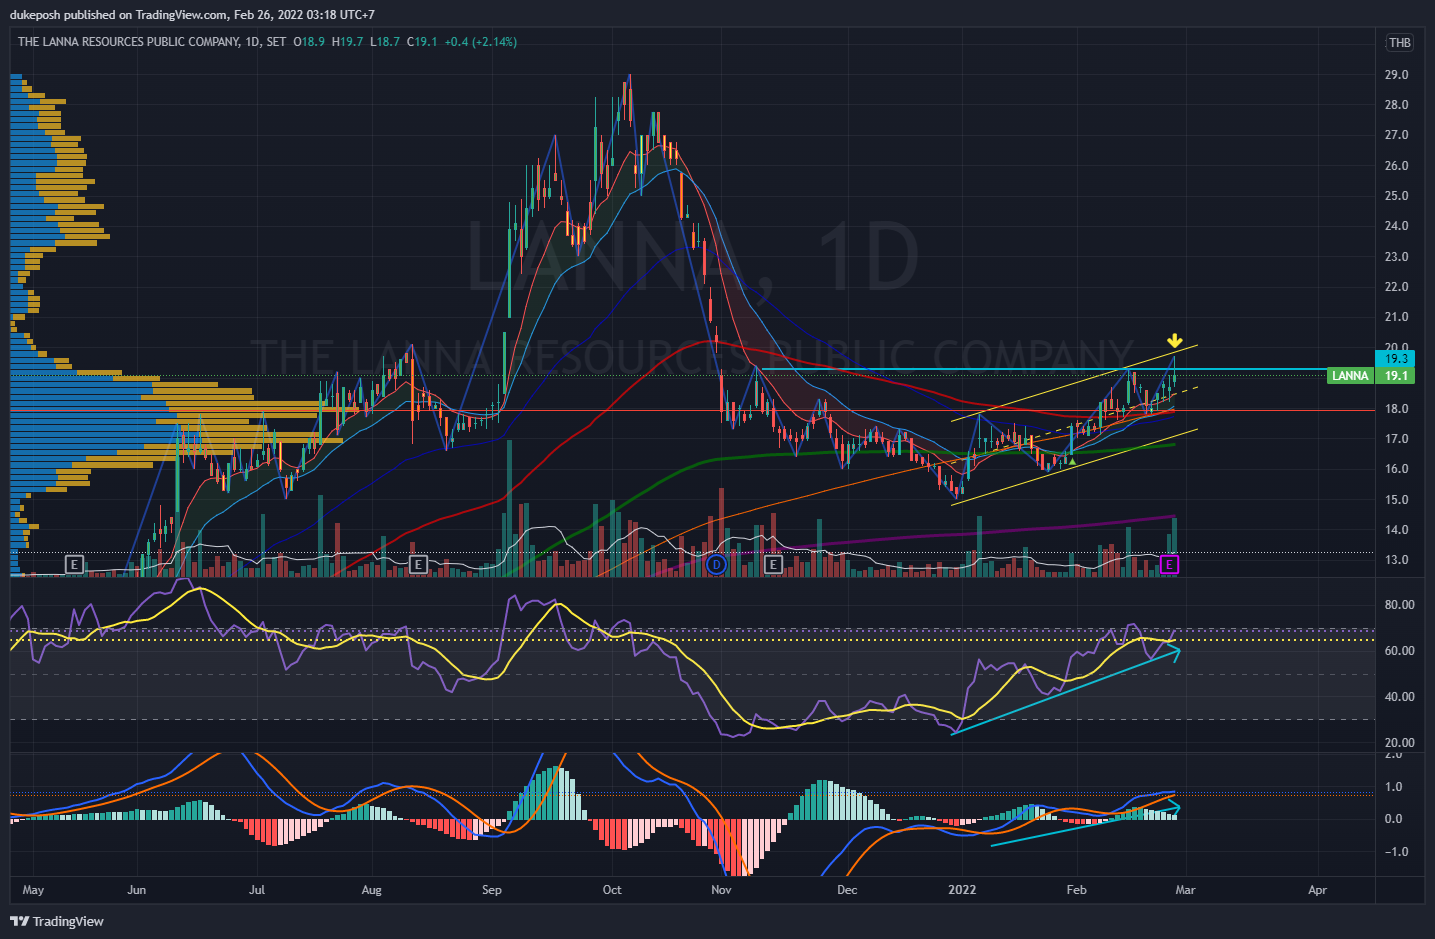The height and width of the screenshot is (939, 1435).
Task: Select the 24.0 price axis label
Action: [1396, 226]
